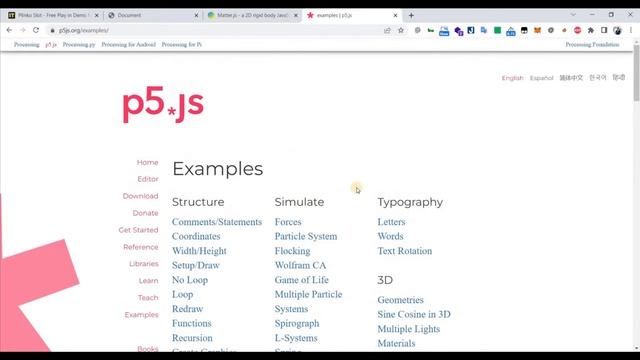
Task: Open the Coordinates example
Action: pyautogui.click(x=196, y=236)
